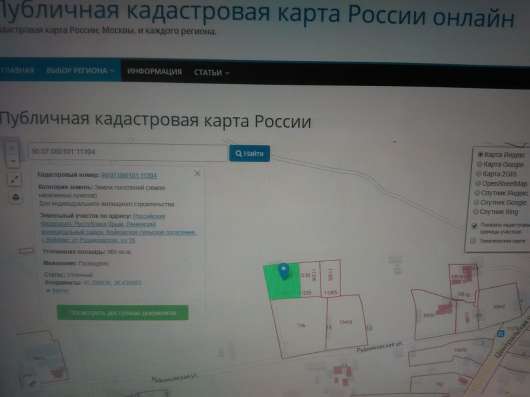Click the blue location pin on map
The height and width of the screenshot is (397, 530).
coord(284,272)
